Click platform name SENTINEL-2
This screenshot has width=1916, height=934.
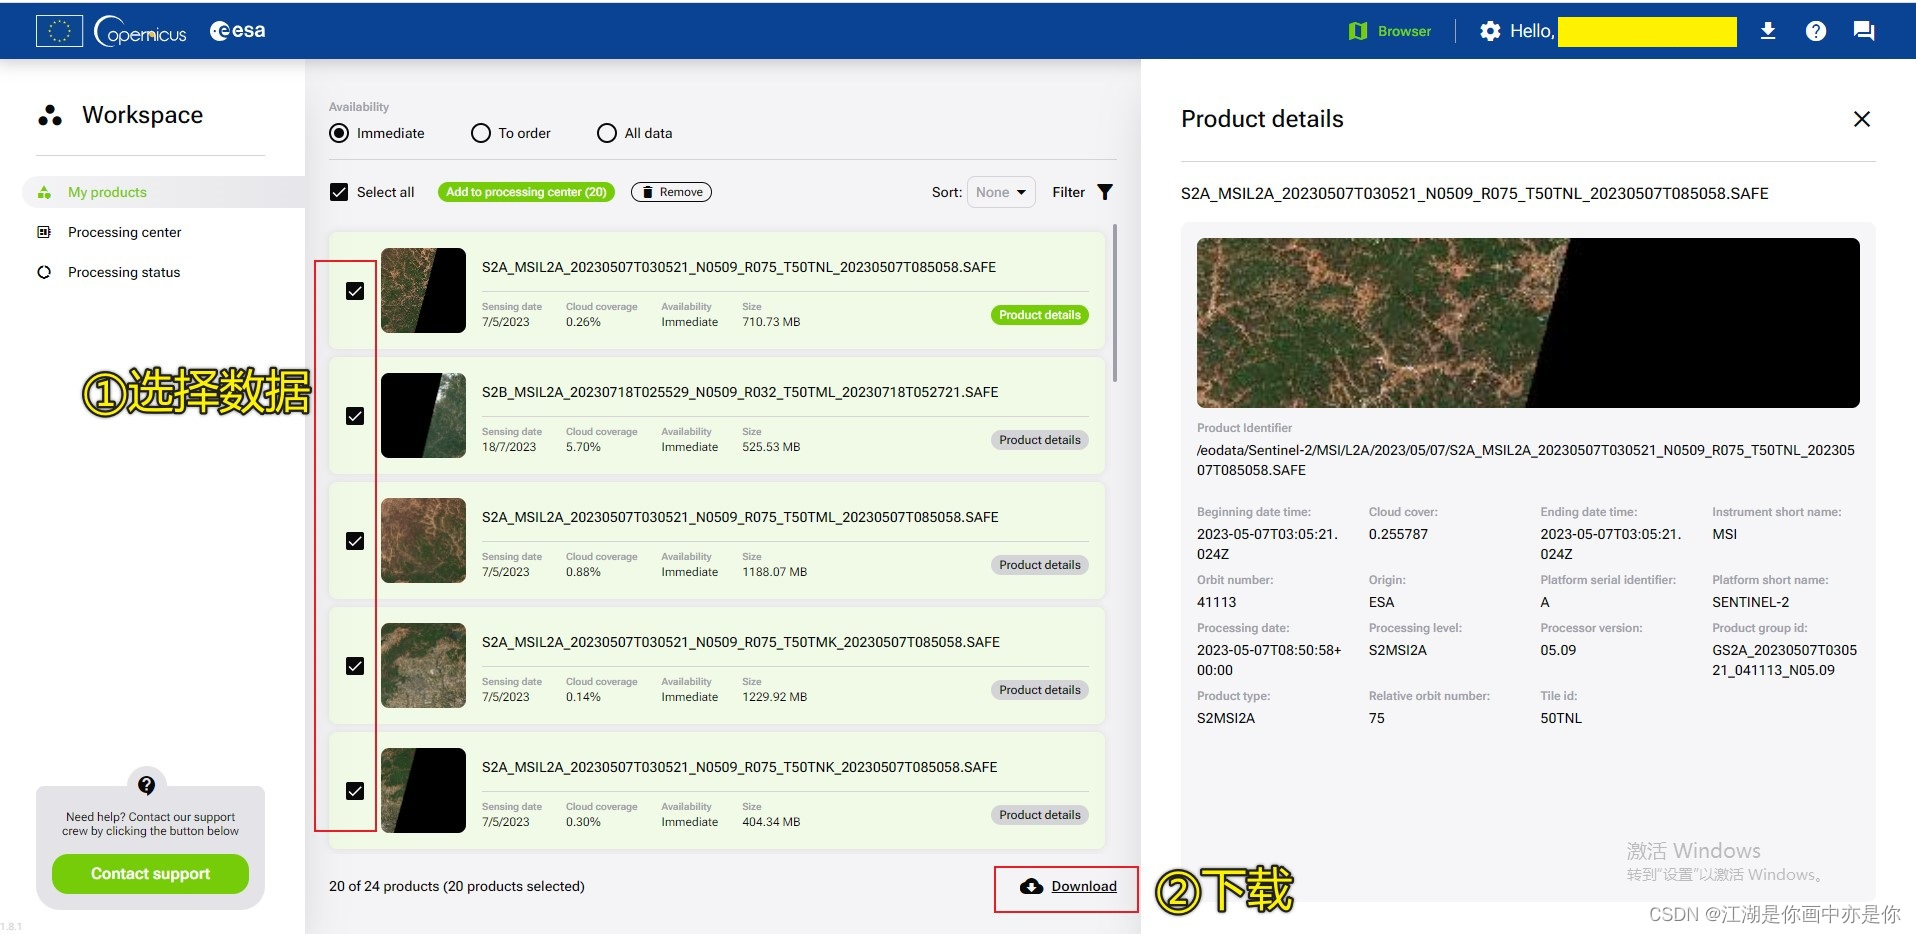1750,602
